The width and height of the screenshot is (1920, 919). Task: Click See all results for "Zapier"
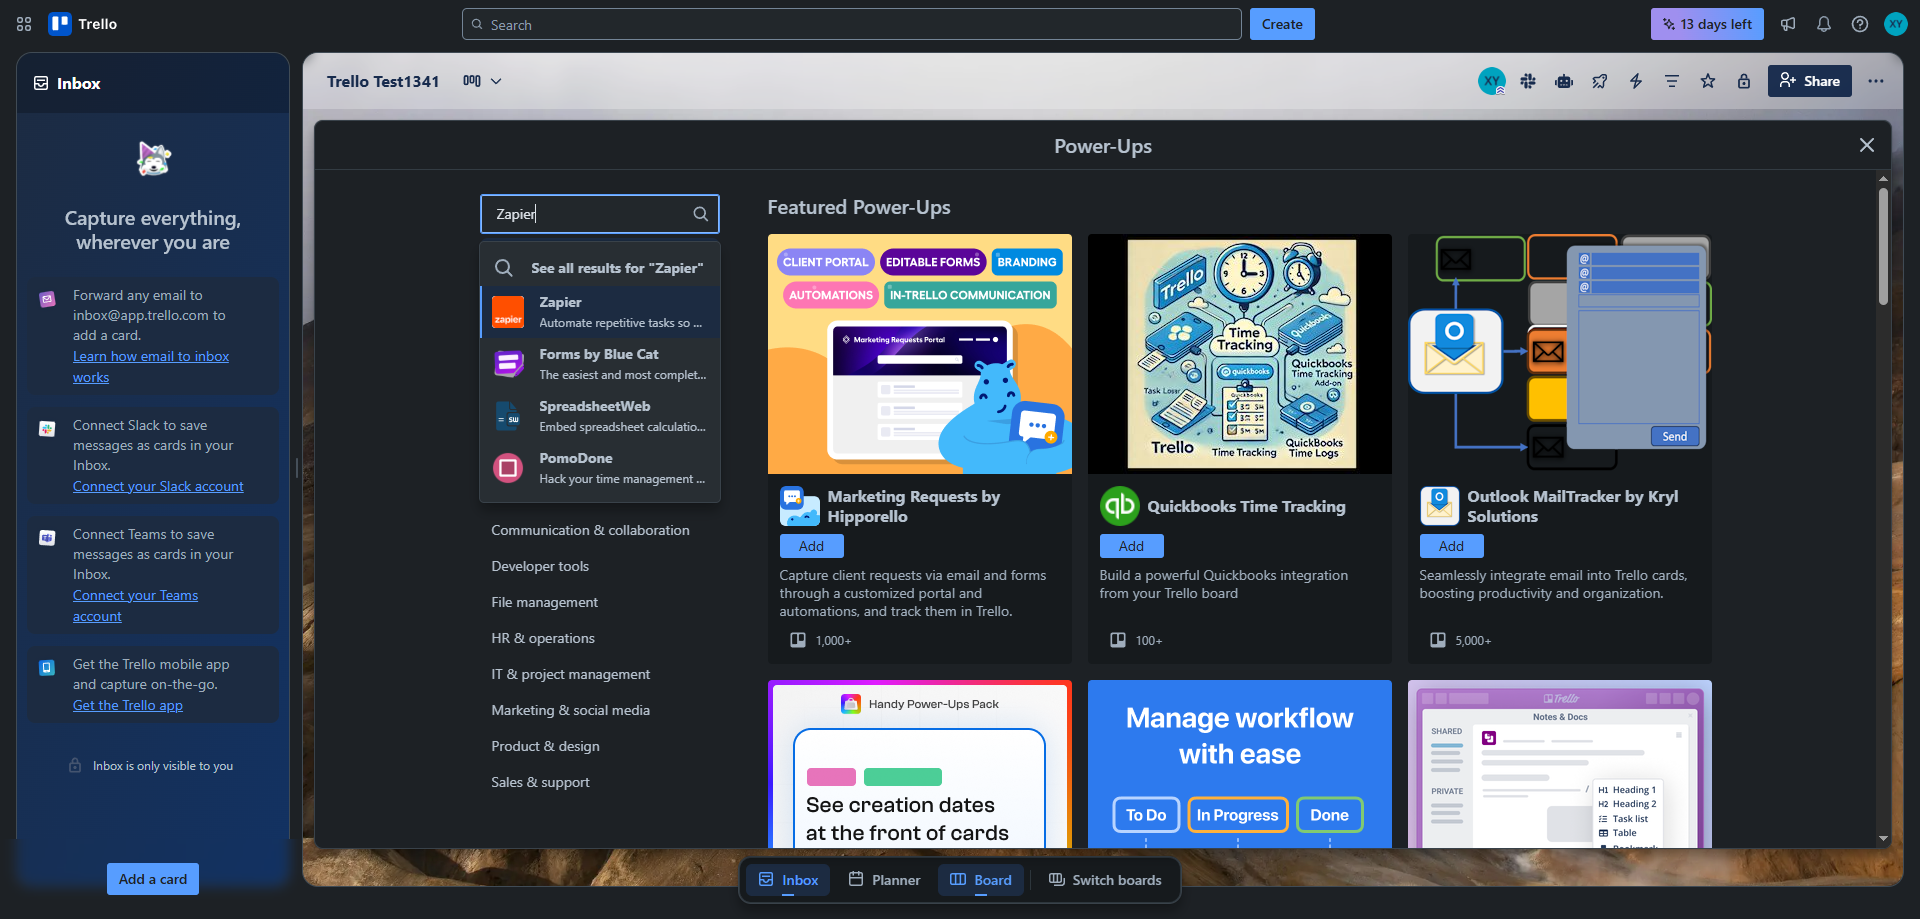coord(600,268)
